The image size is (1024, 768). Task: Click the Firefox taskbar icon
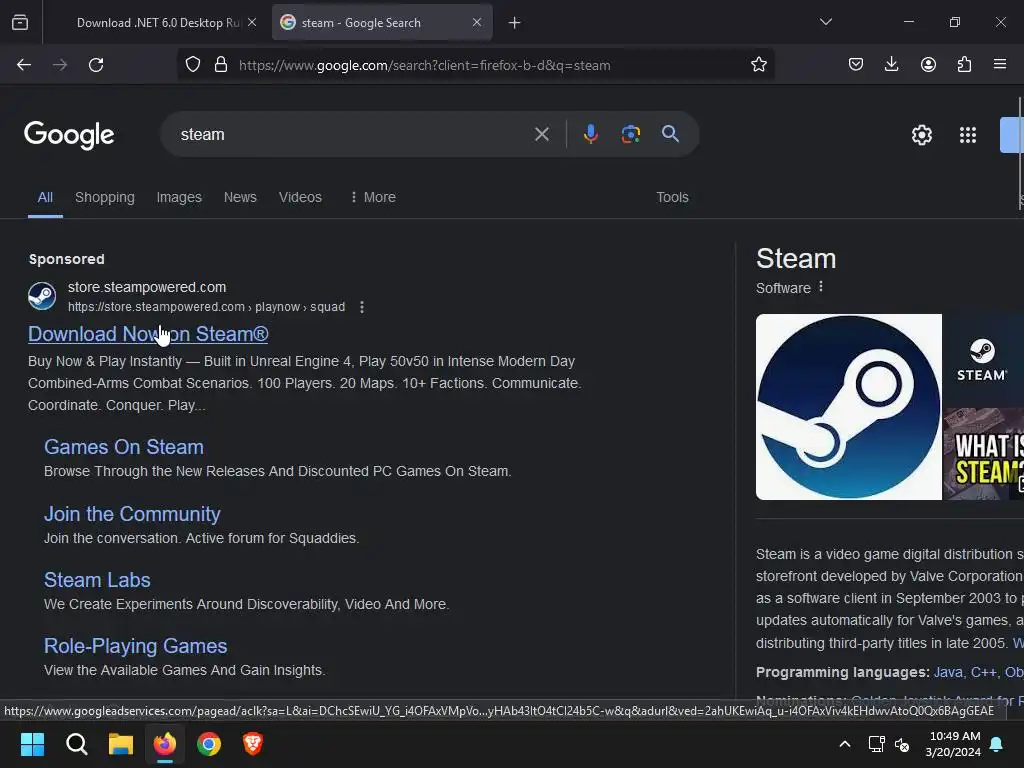pos(165,744)
